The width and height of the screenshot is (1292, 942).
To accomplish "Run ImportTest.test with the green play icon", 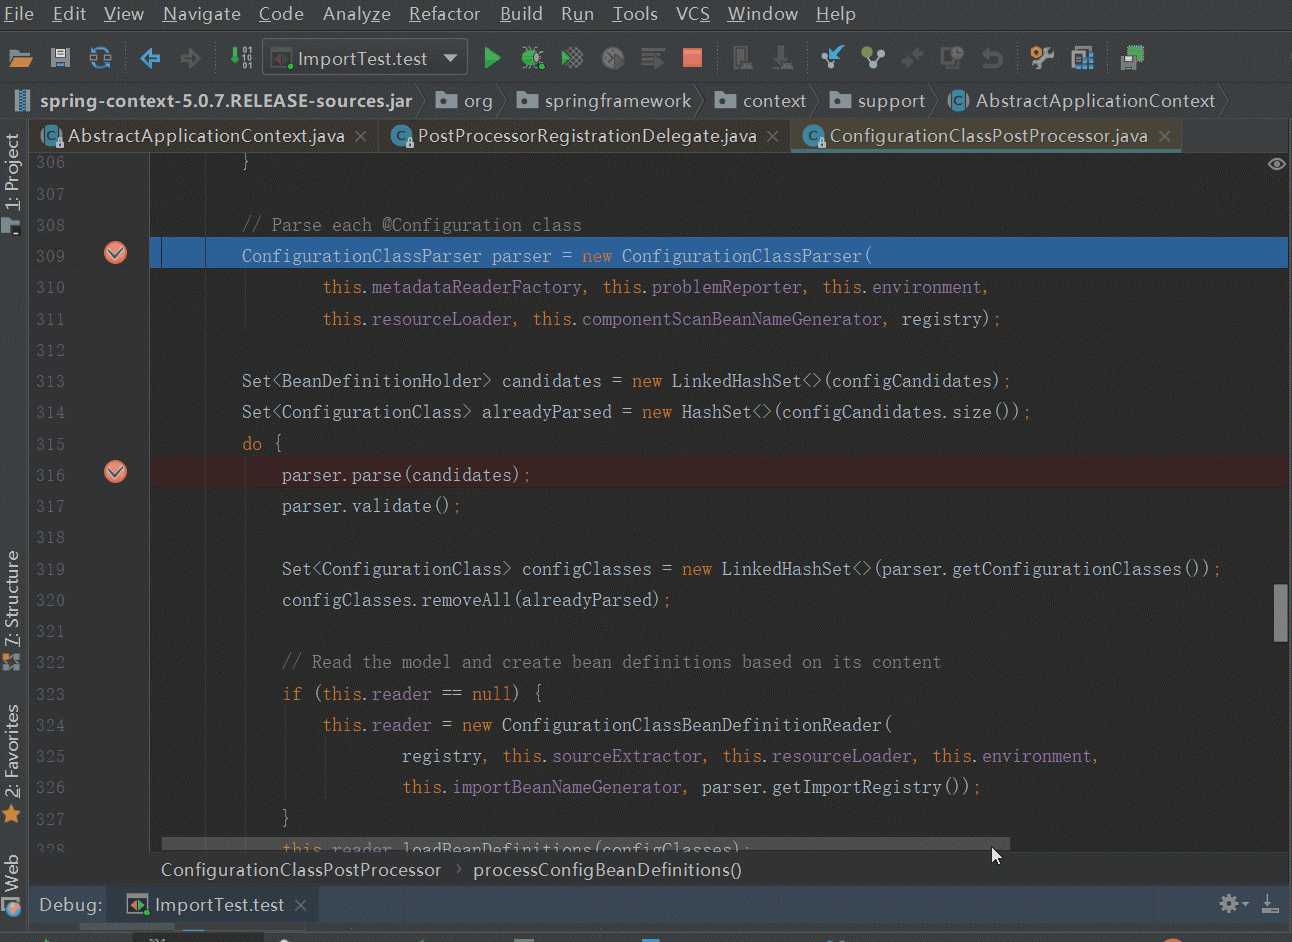I will pos(492,58).
